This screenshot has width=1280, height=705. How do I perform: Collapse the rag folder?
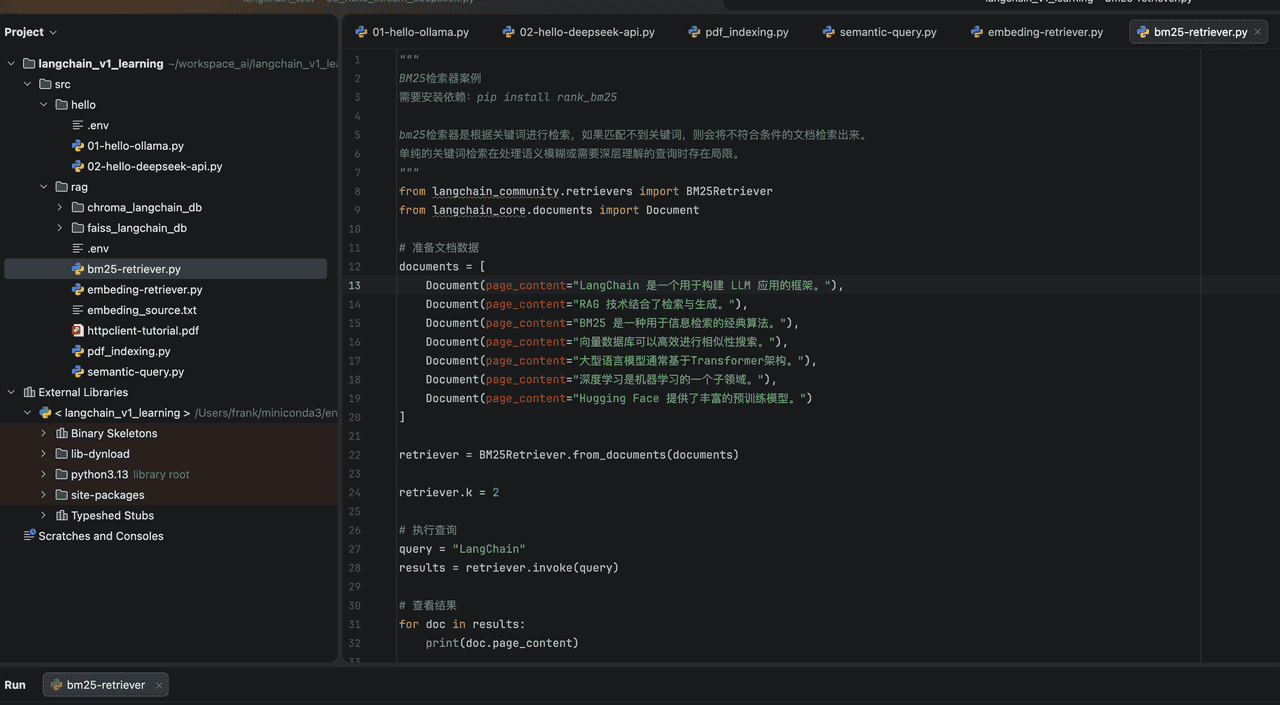pyautogui.click(x=44, y=187)
